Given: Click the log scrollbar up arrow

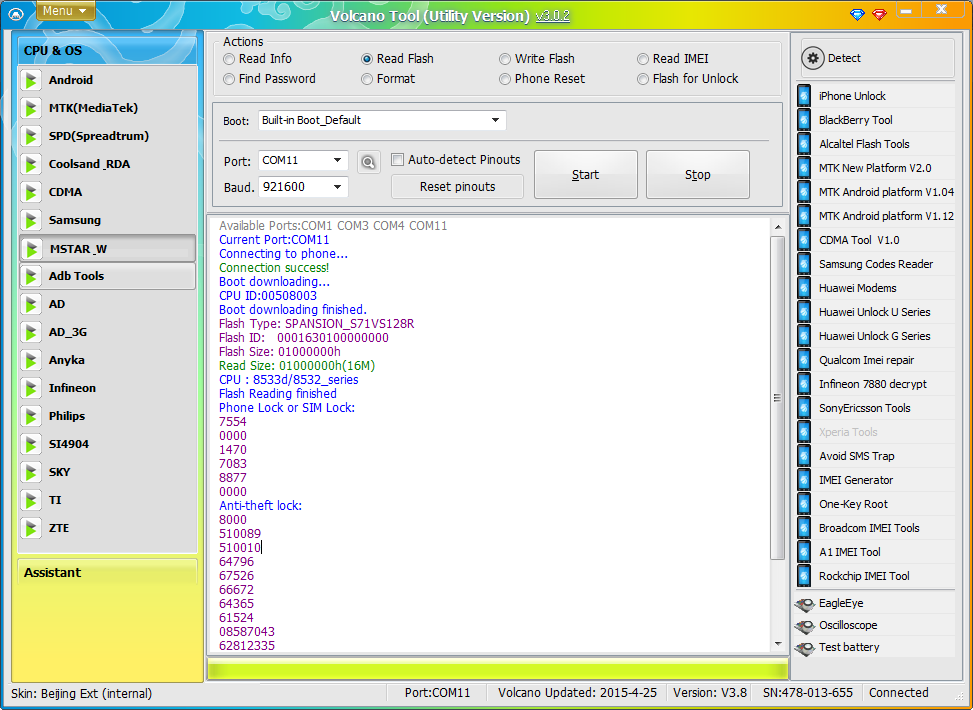Looking at the screenshot, I should 778,228.
